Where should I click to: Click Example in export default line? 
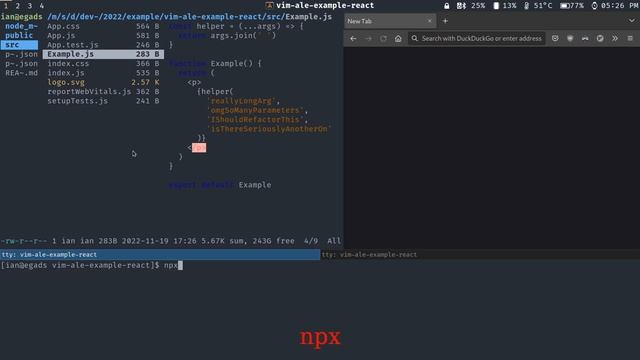[255, 185]
